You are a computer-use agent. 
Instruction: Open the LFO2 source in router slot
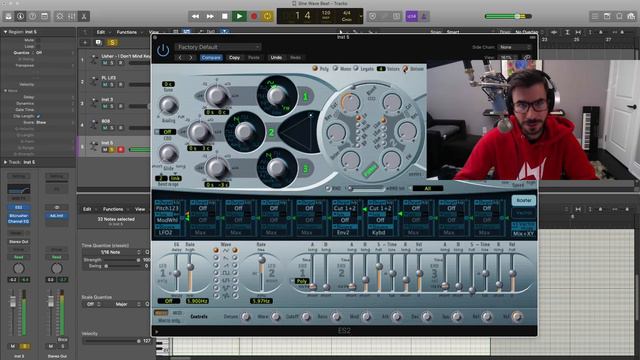point(166,232)
